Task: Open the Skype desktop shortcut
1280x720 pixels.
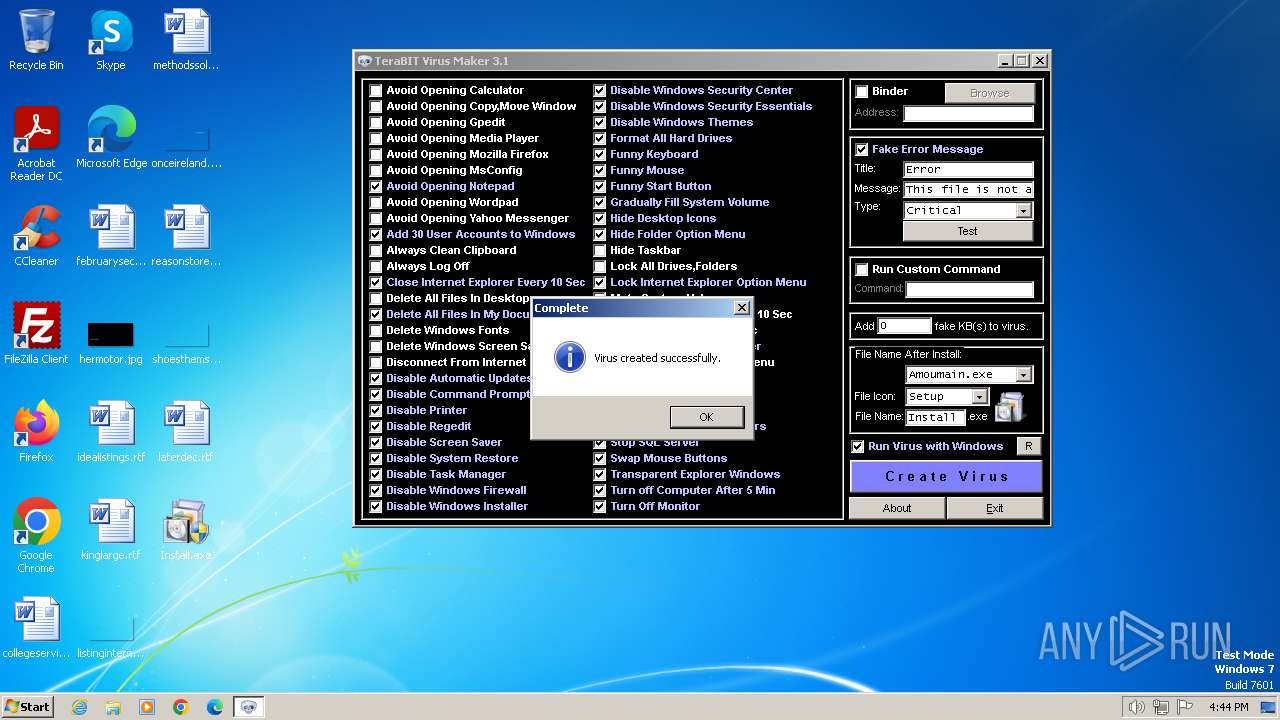Action: [110, 40]
